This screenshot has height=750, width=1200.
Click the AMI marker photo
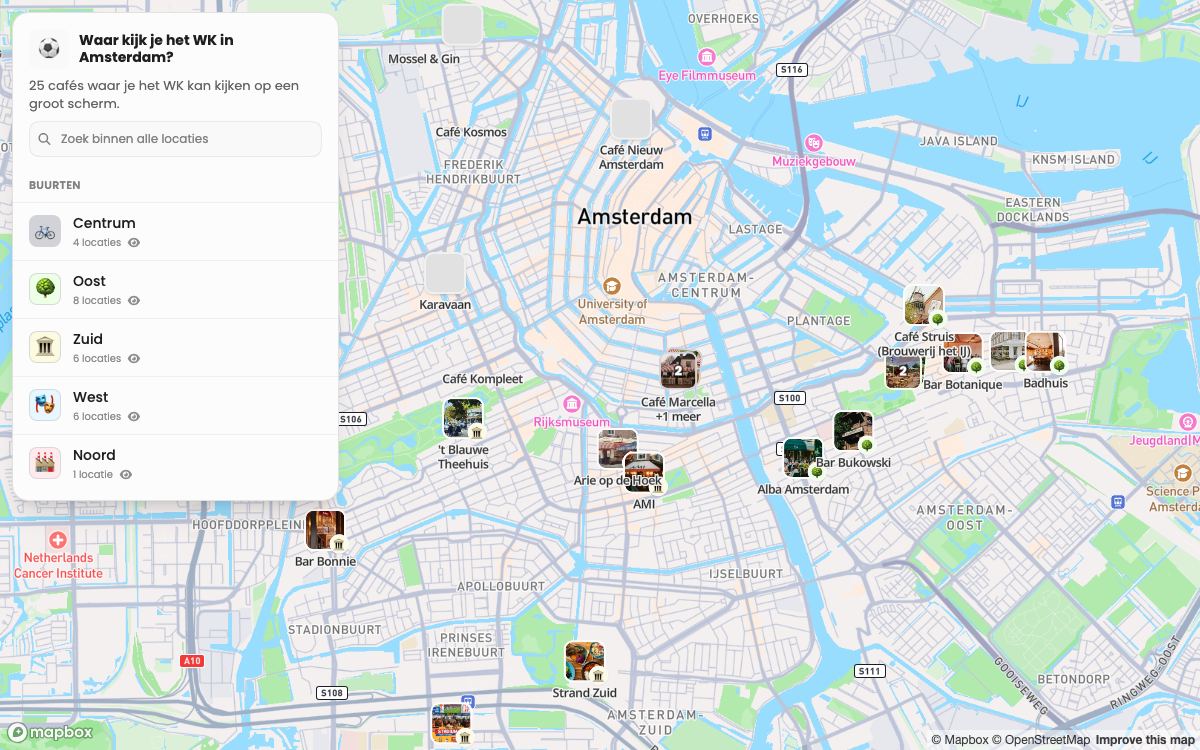(644, 474)
